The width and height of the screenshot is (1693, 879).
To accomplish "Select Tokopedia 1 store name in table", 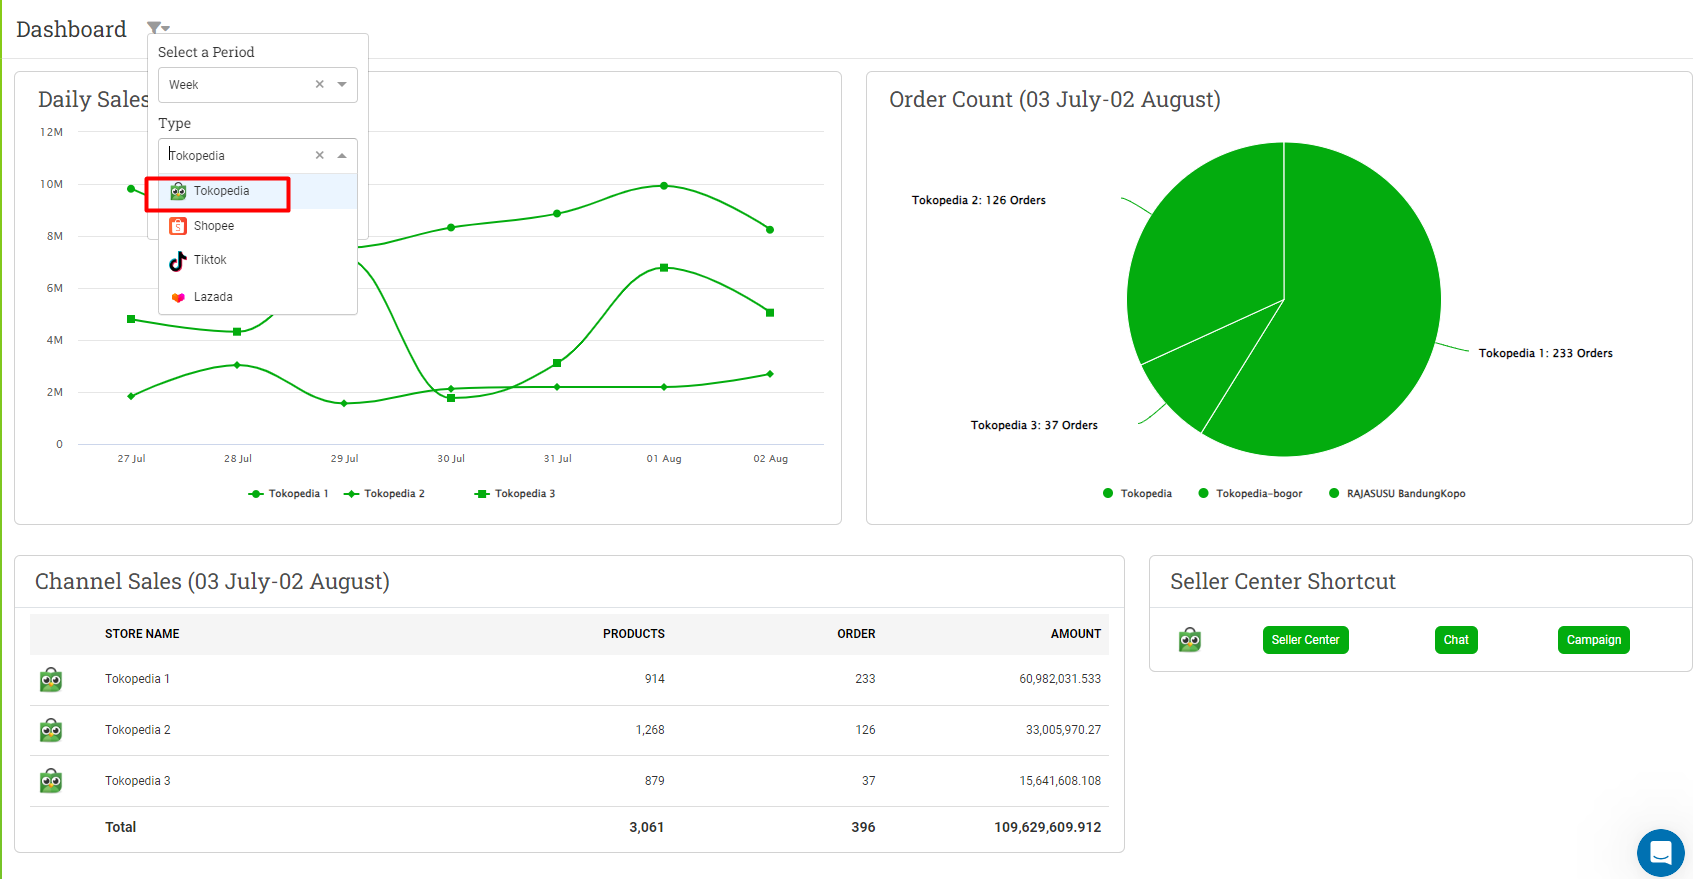I will pyautogui.click(x=138, y=679).
